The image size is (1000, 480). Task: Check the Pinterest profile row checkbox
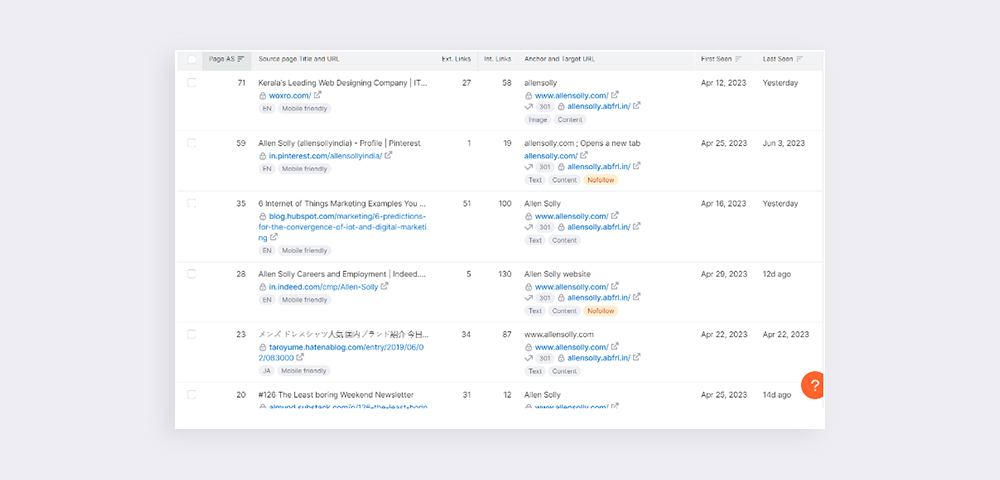coord(191,143)
